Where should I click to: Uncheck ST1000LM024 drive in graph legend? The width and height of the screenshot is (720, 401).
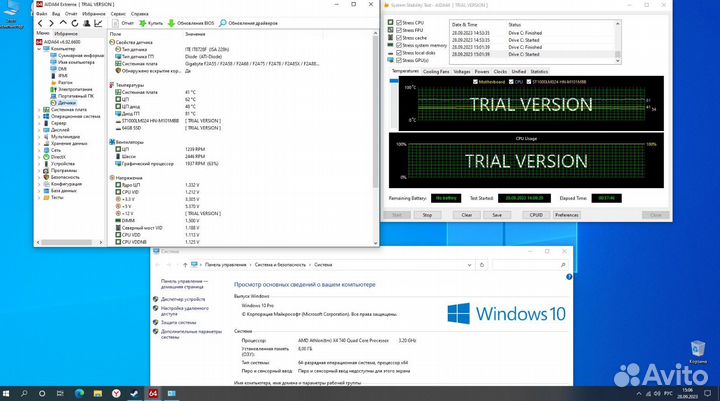coord(529,82)
